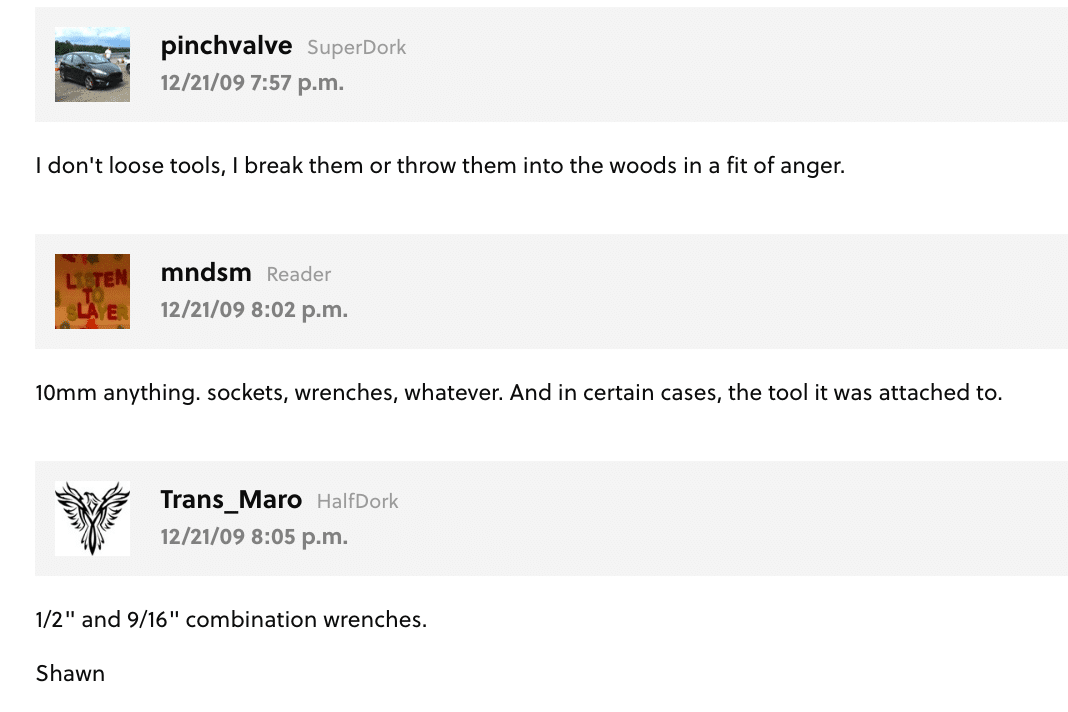Click the 'Shawn' signature line

[x=70, y=674]
